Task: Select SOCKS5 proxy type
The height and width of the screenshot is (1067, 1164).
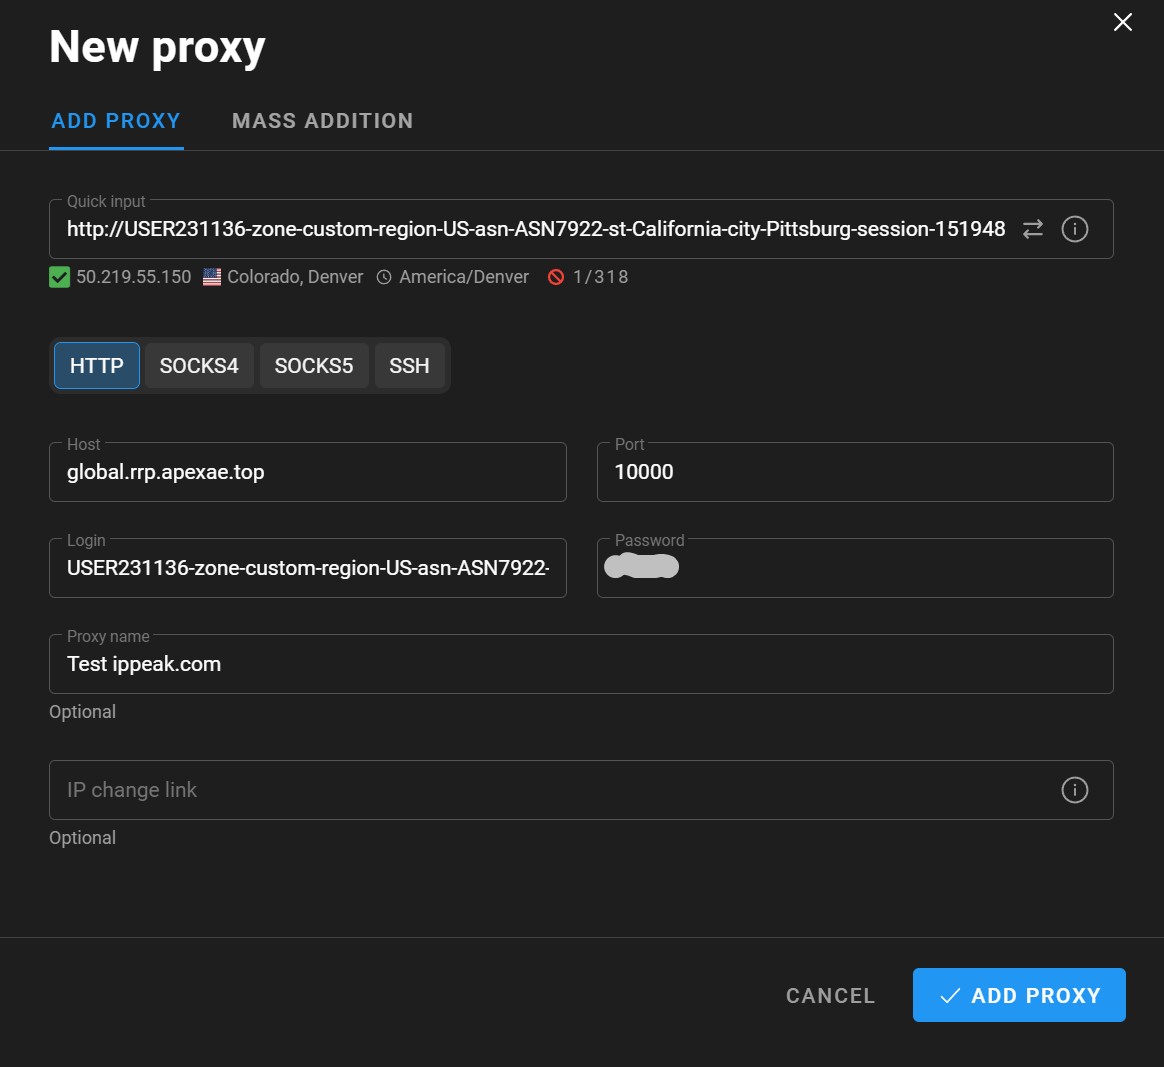Action: pyautogui.click(x=314, y=365)
